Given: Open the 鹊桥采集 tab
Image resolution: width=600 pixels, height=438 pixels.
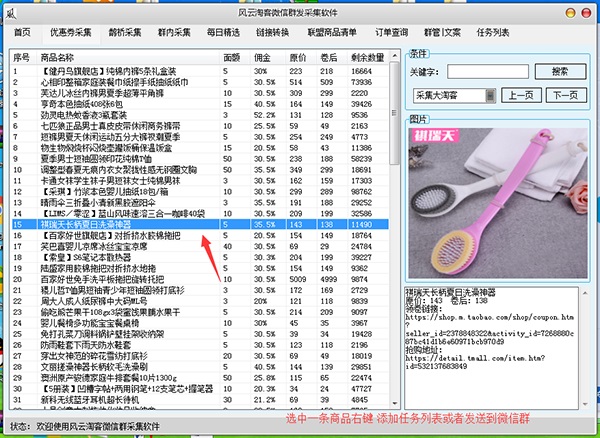Looking at the screenshot, I should click(x=125, y=33).
